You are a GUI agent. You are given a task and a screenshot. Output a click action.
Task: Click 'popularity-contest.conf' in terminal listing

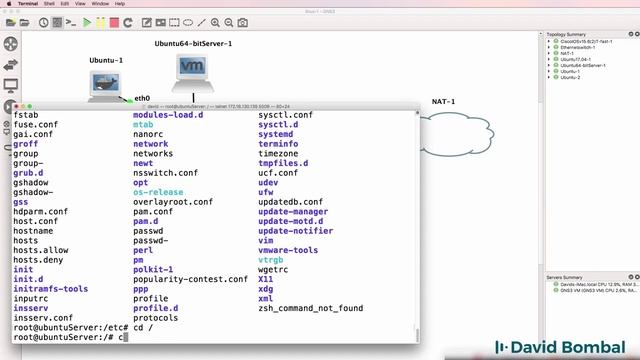[x=190, y=279]
